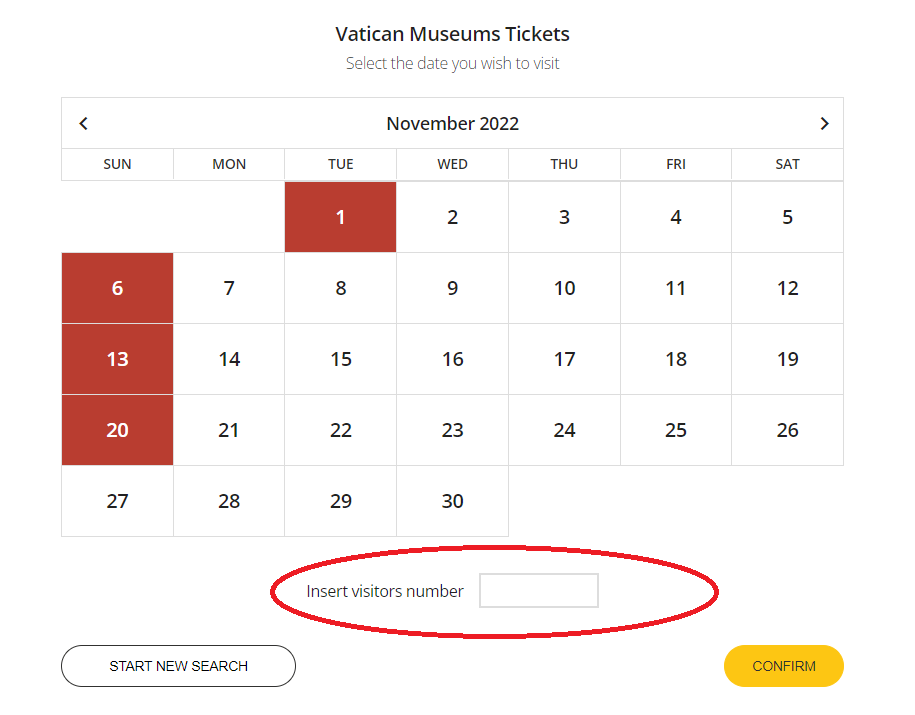Click the red Sunday date 20
The image size is (915, 715).
pyautogui.click(x=117, y=430)
